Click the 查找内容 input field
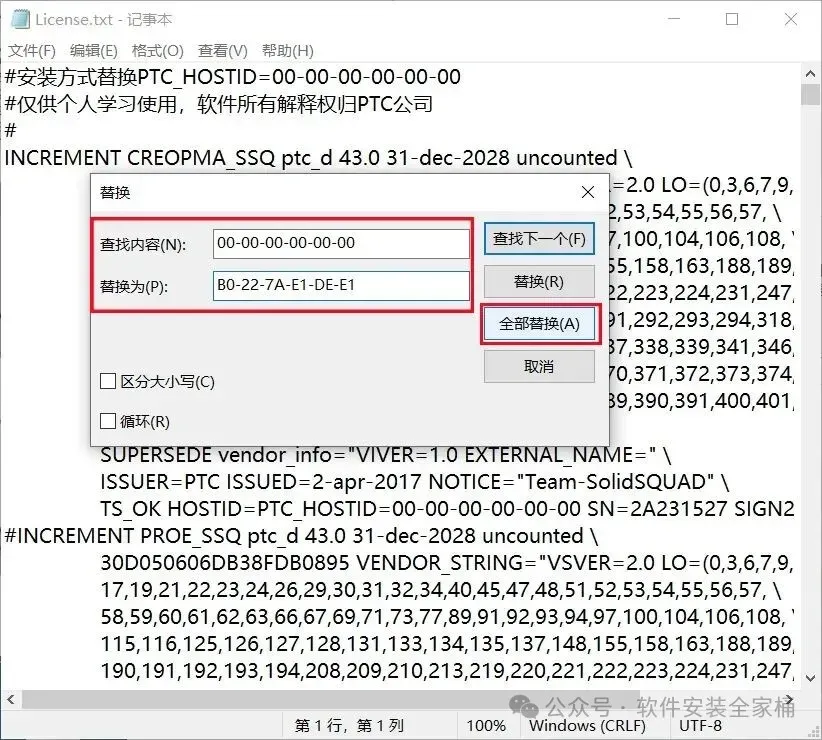Viewport: 822px width, 740px height. pos(341,243)
